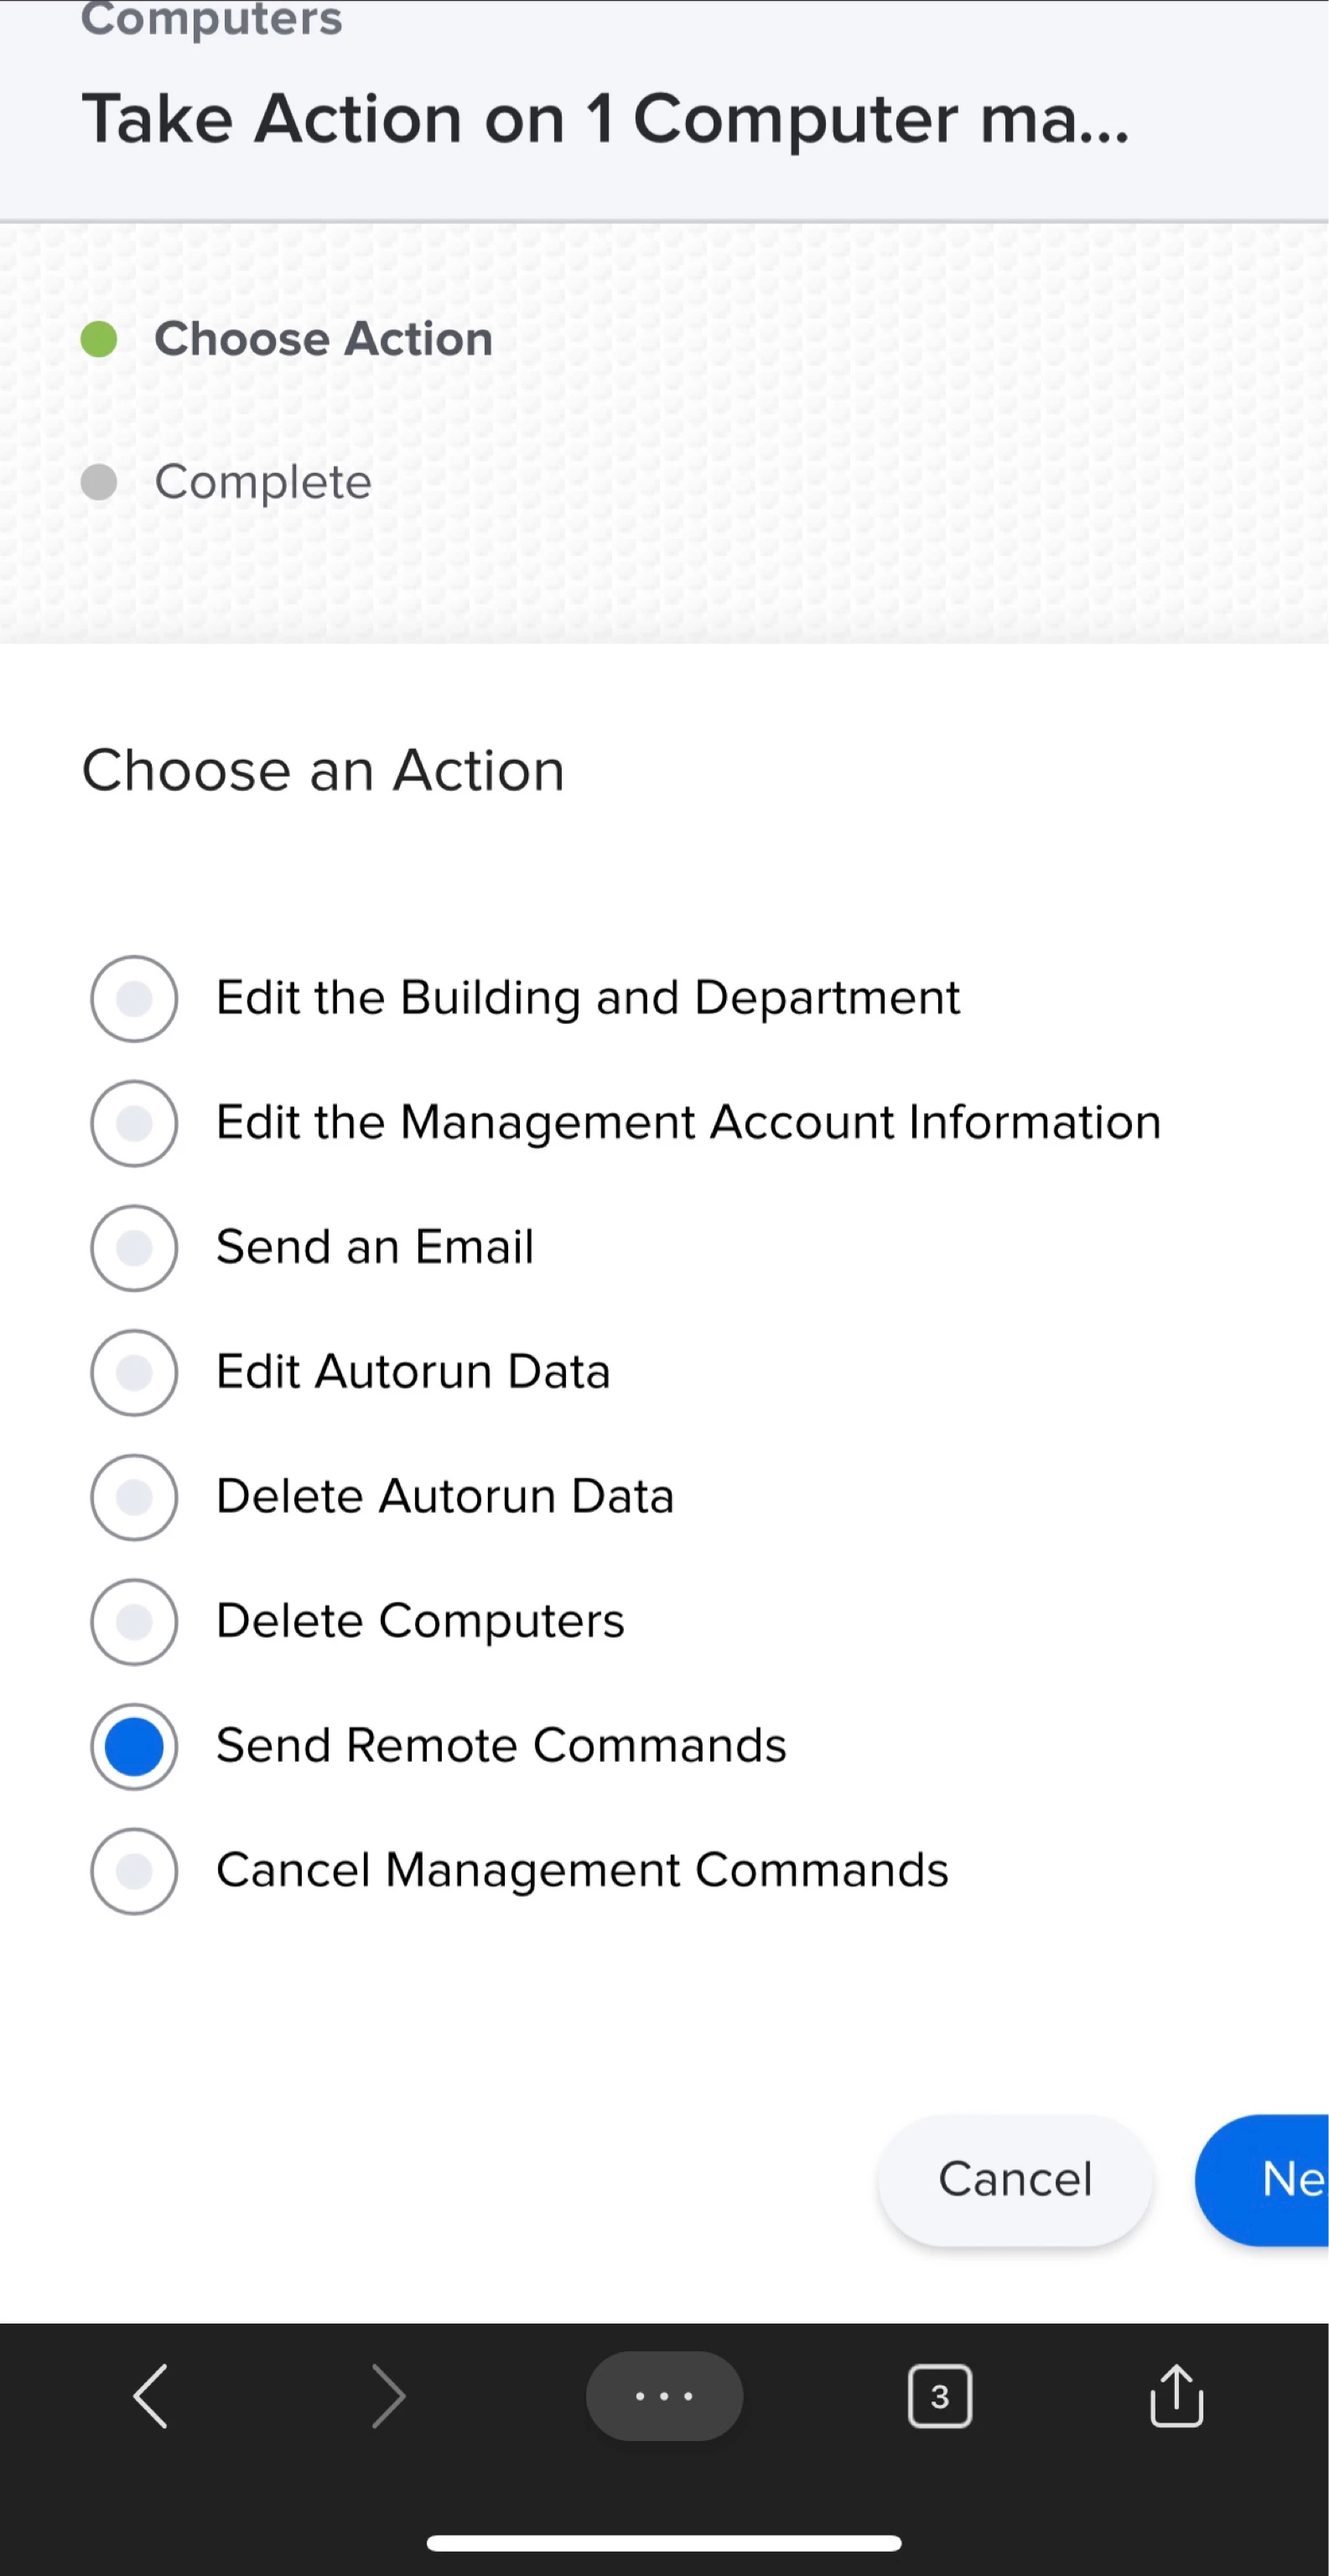Select the Delete Computers radio button
The image size is (1329, 2576).
[134, 1621]
